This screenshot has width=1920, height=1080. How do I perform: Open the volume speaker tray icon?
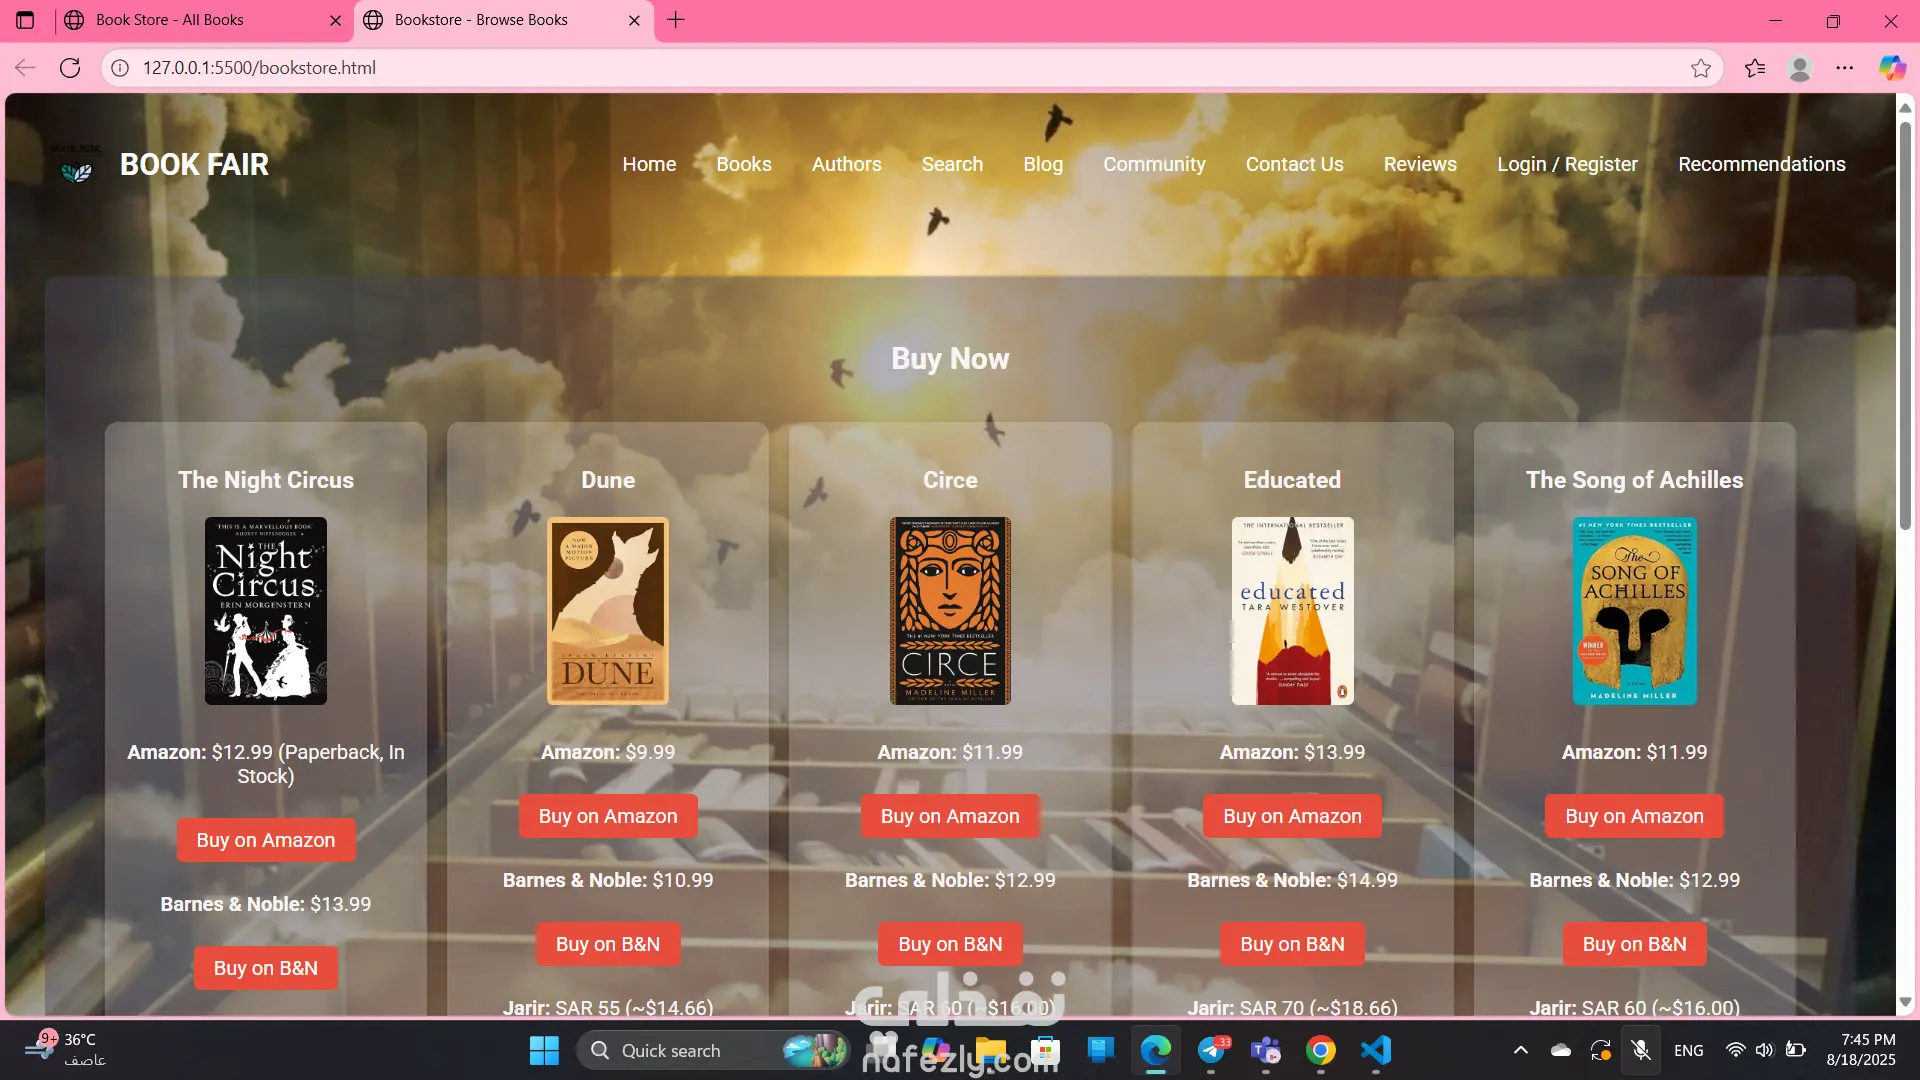click(x=1765, y=1050)
